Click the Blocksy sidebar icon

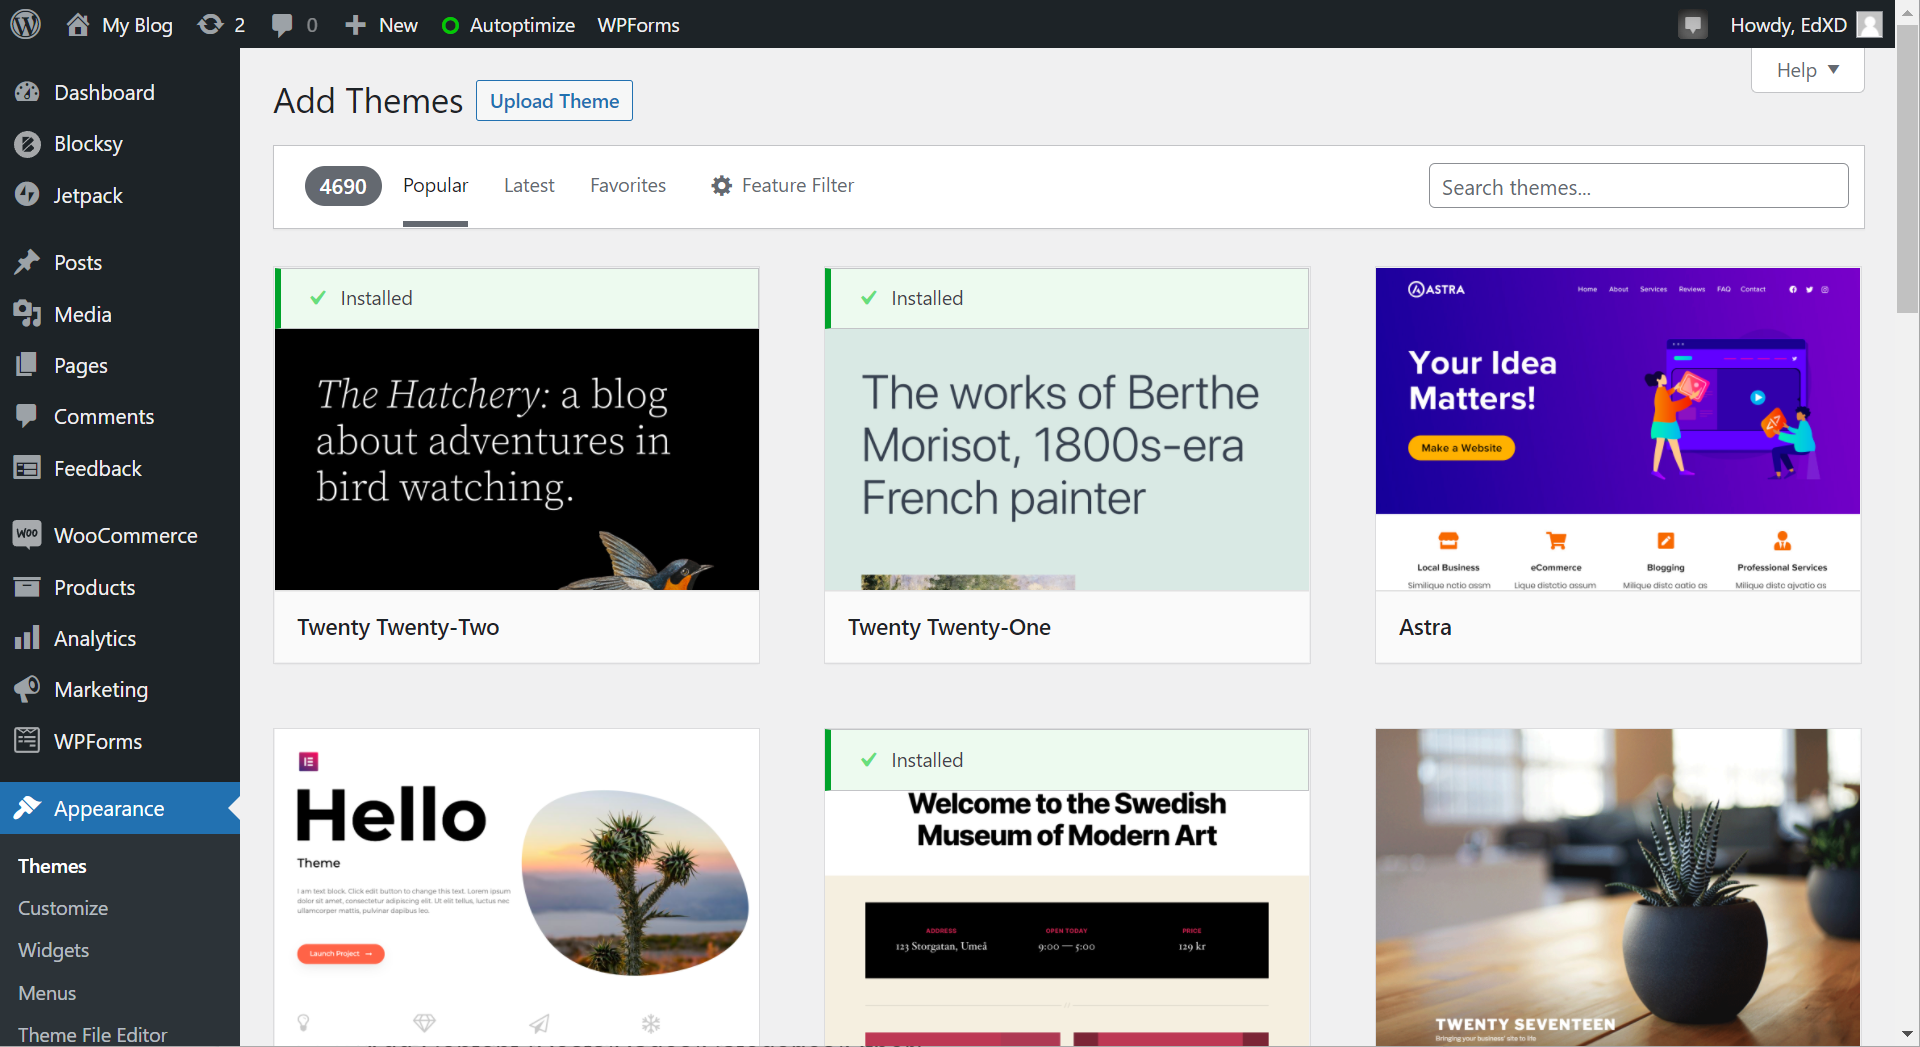(27, 144)
